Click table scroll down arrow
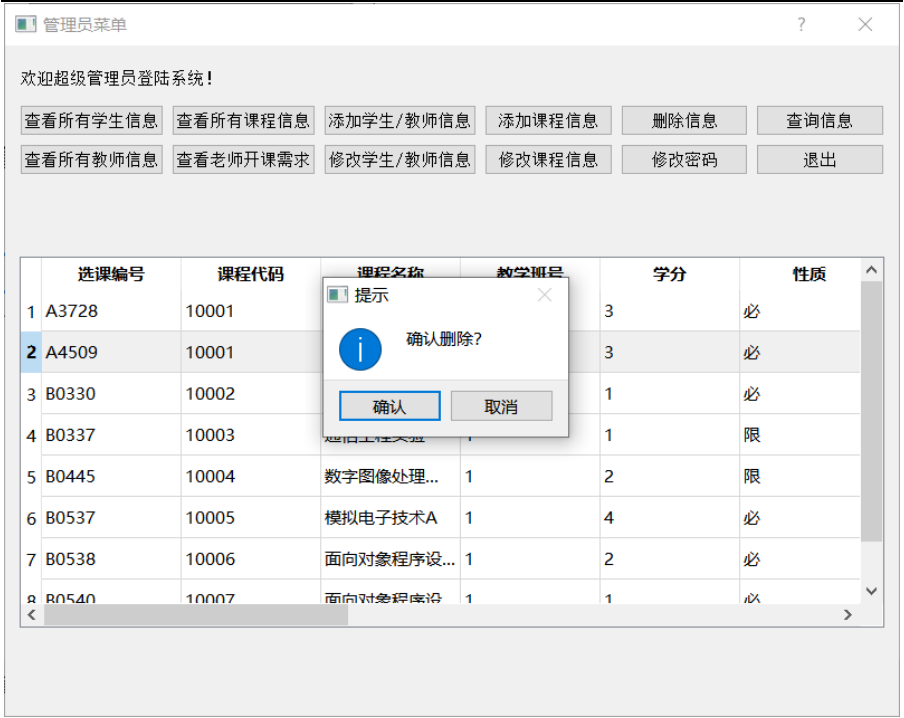This screenshot has height=718, width=904. click(x=872, y=591)
